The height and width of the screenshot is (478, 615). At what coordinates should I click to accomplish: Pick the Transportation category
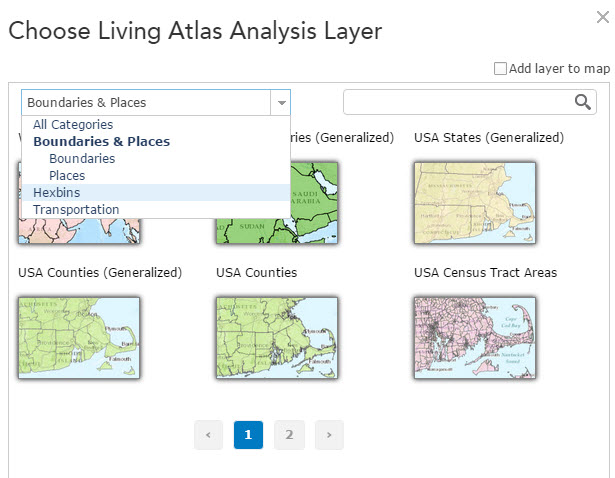click(x=76, y=210)
